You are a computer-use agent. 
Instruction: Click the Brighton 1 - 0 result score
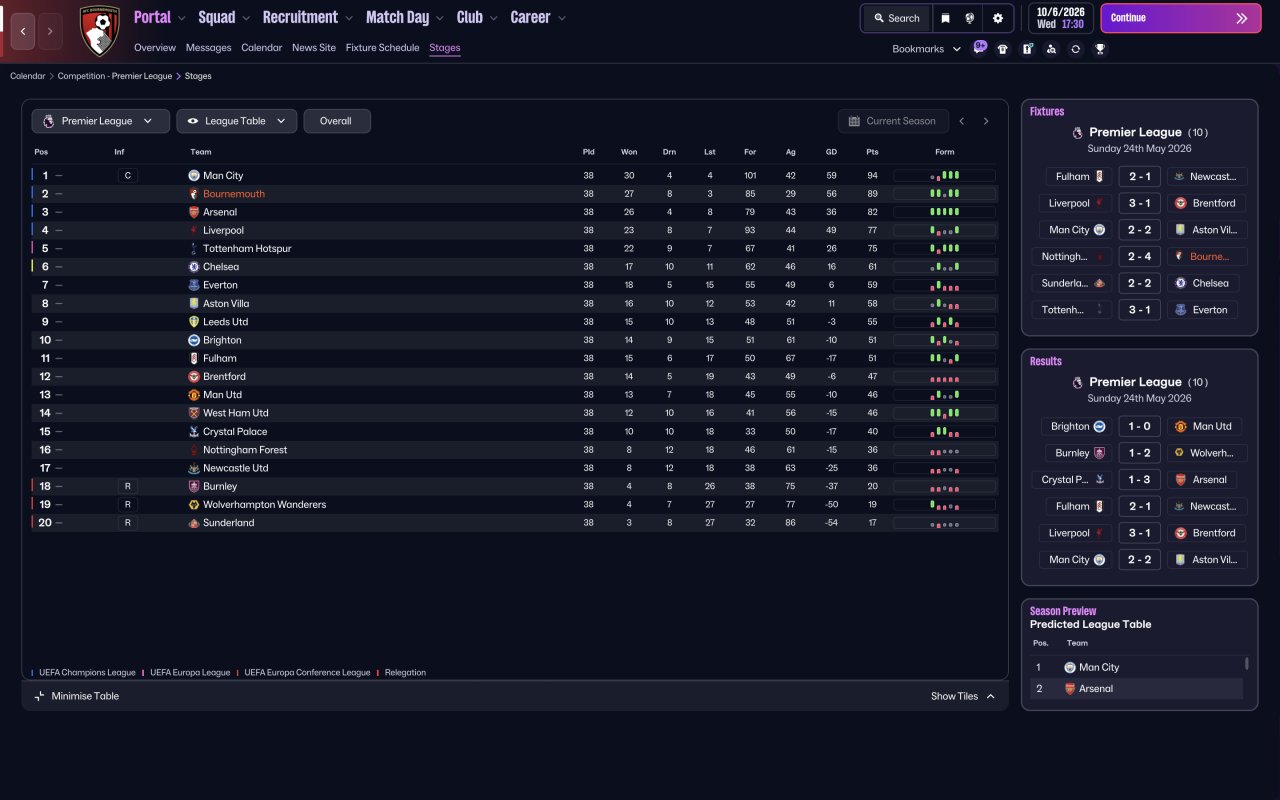(1139, 426)
